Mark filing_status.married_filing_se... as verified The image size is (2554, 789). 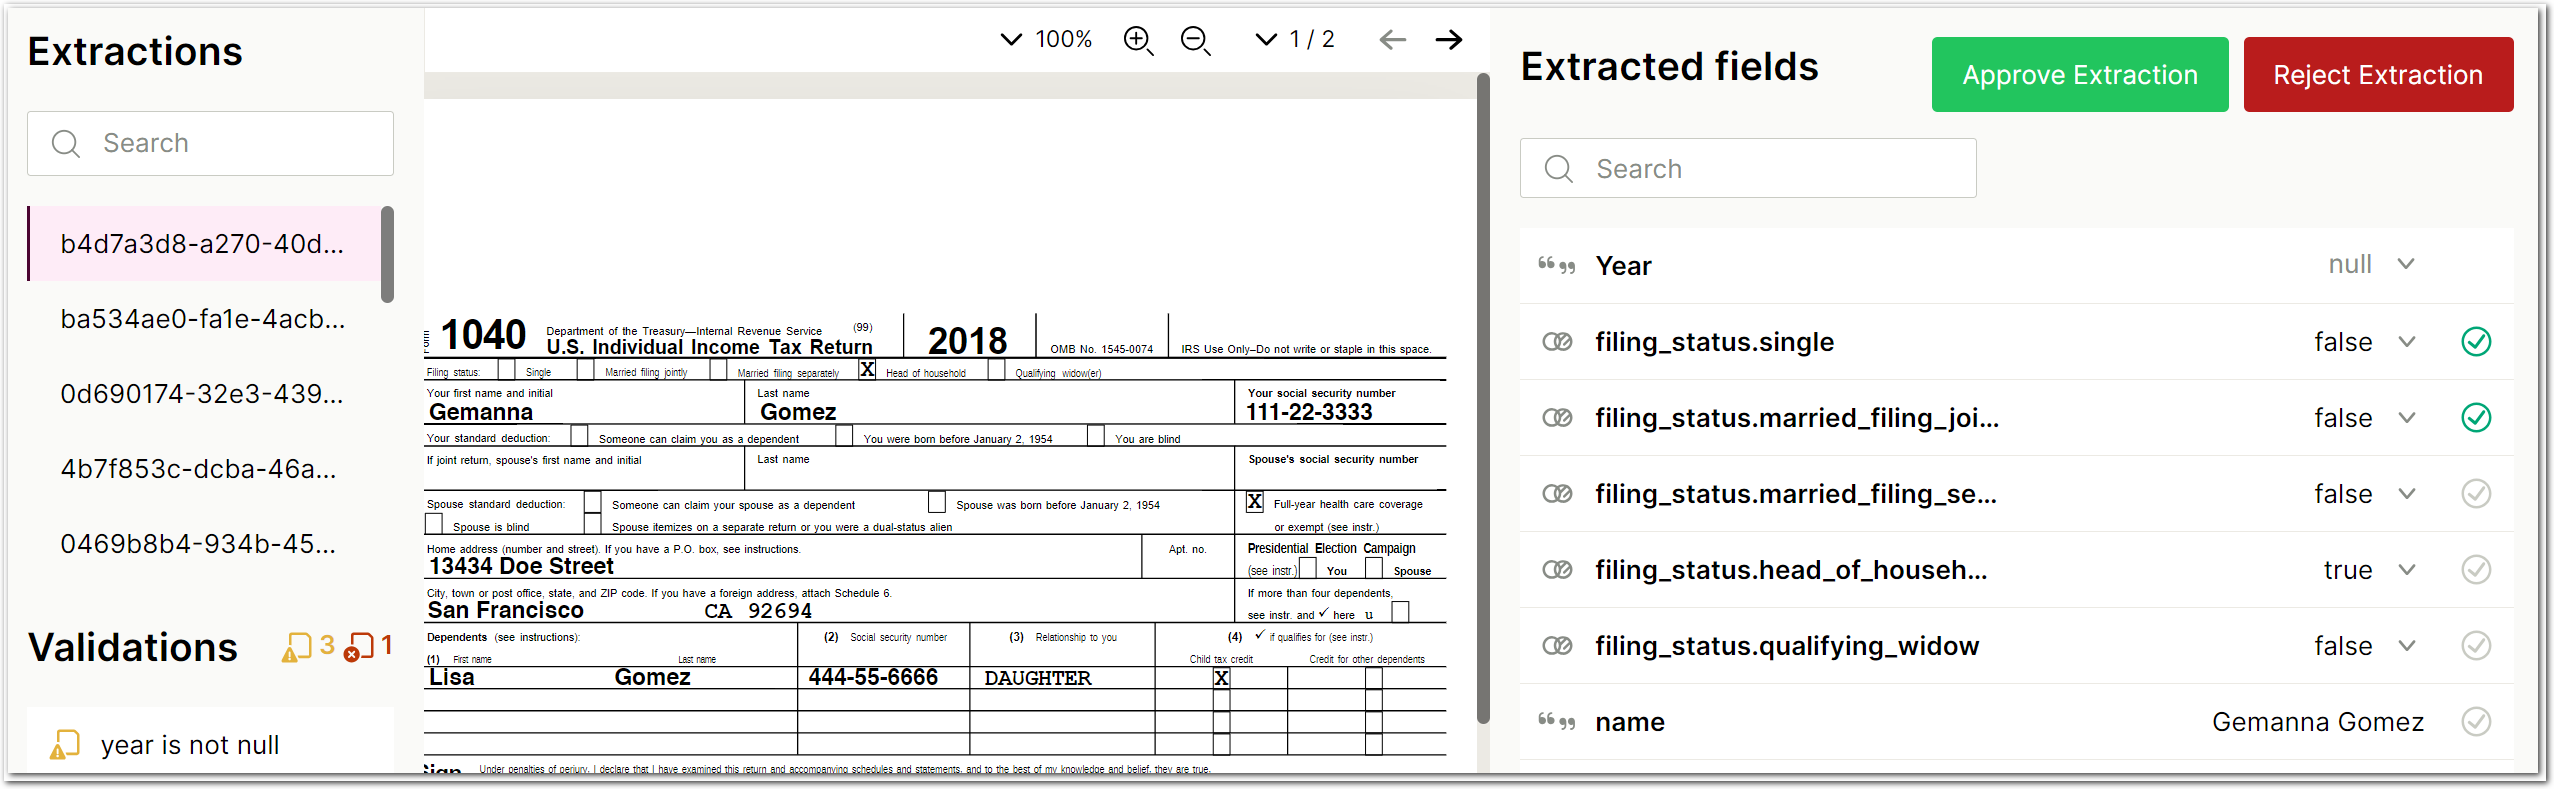point(2476,494)
